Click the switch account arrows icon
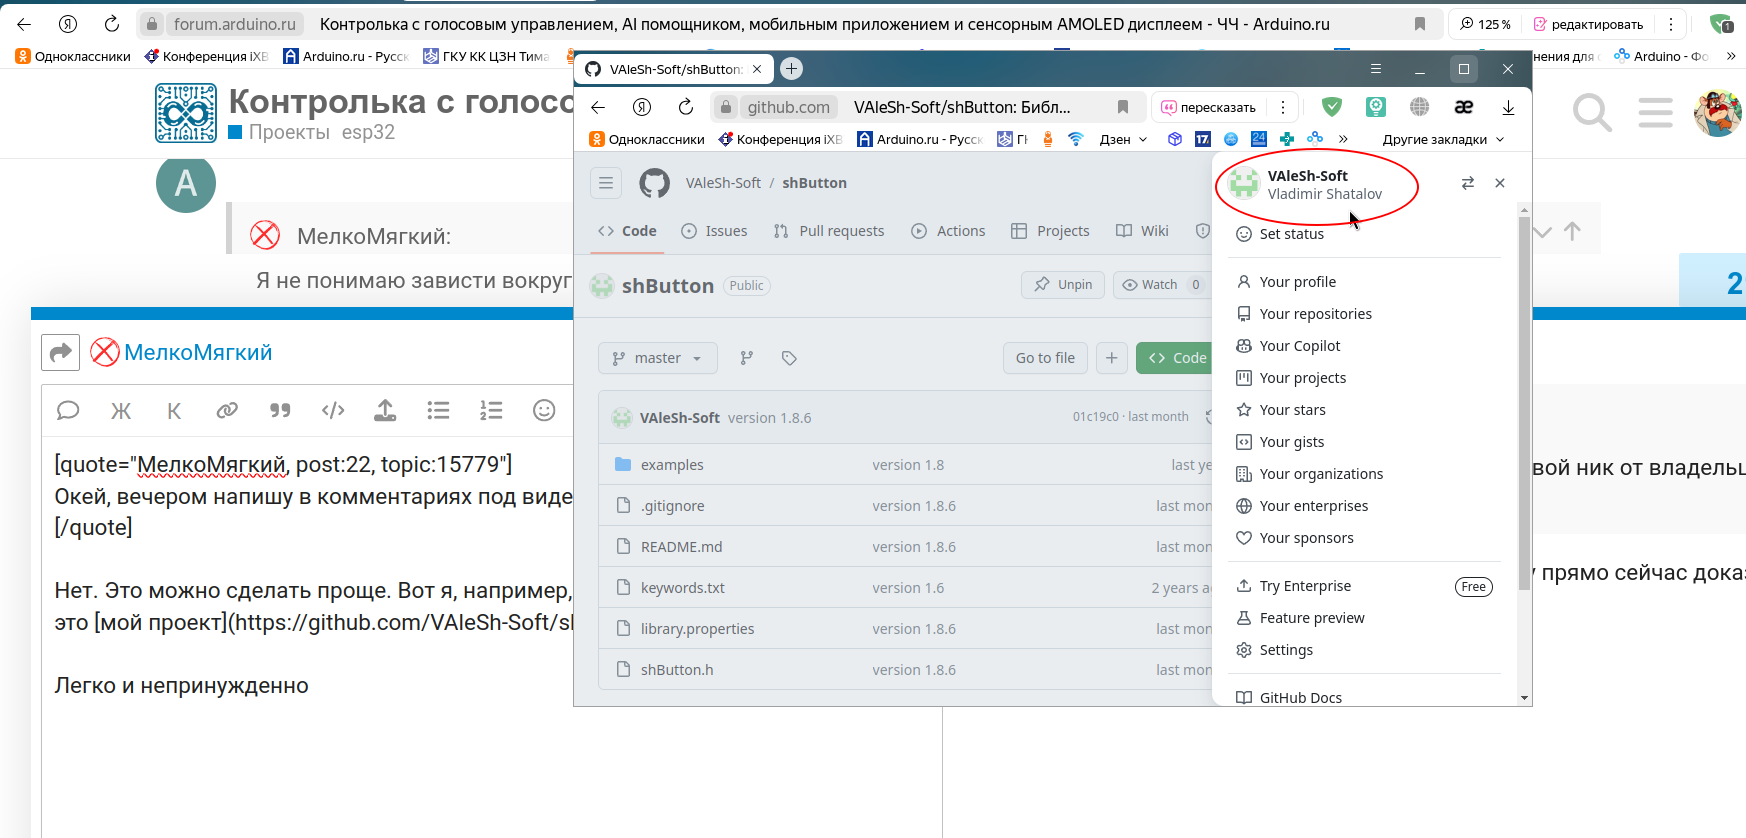 coord(1468,183)
